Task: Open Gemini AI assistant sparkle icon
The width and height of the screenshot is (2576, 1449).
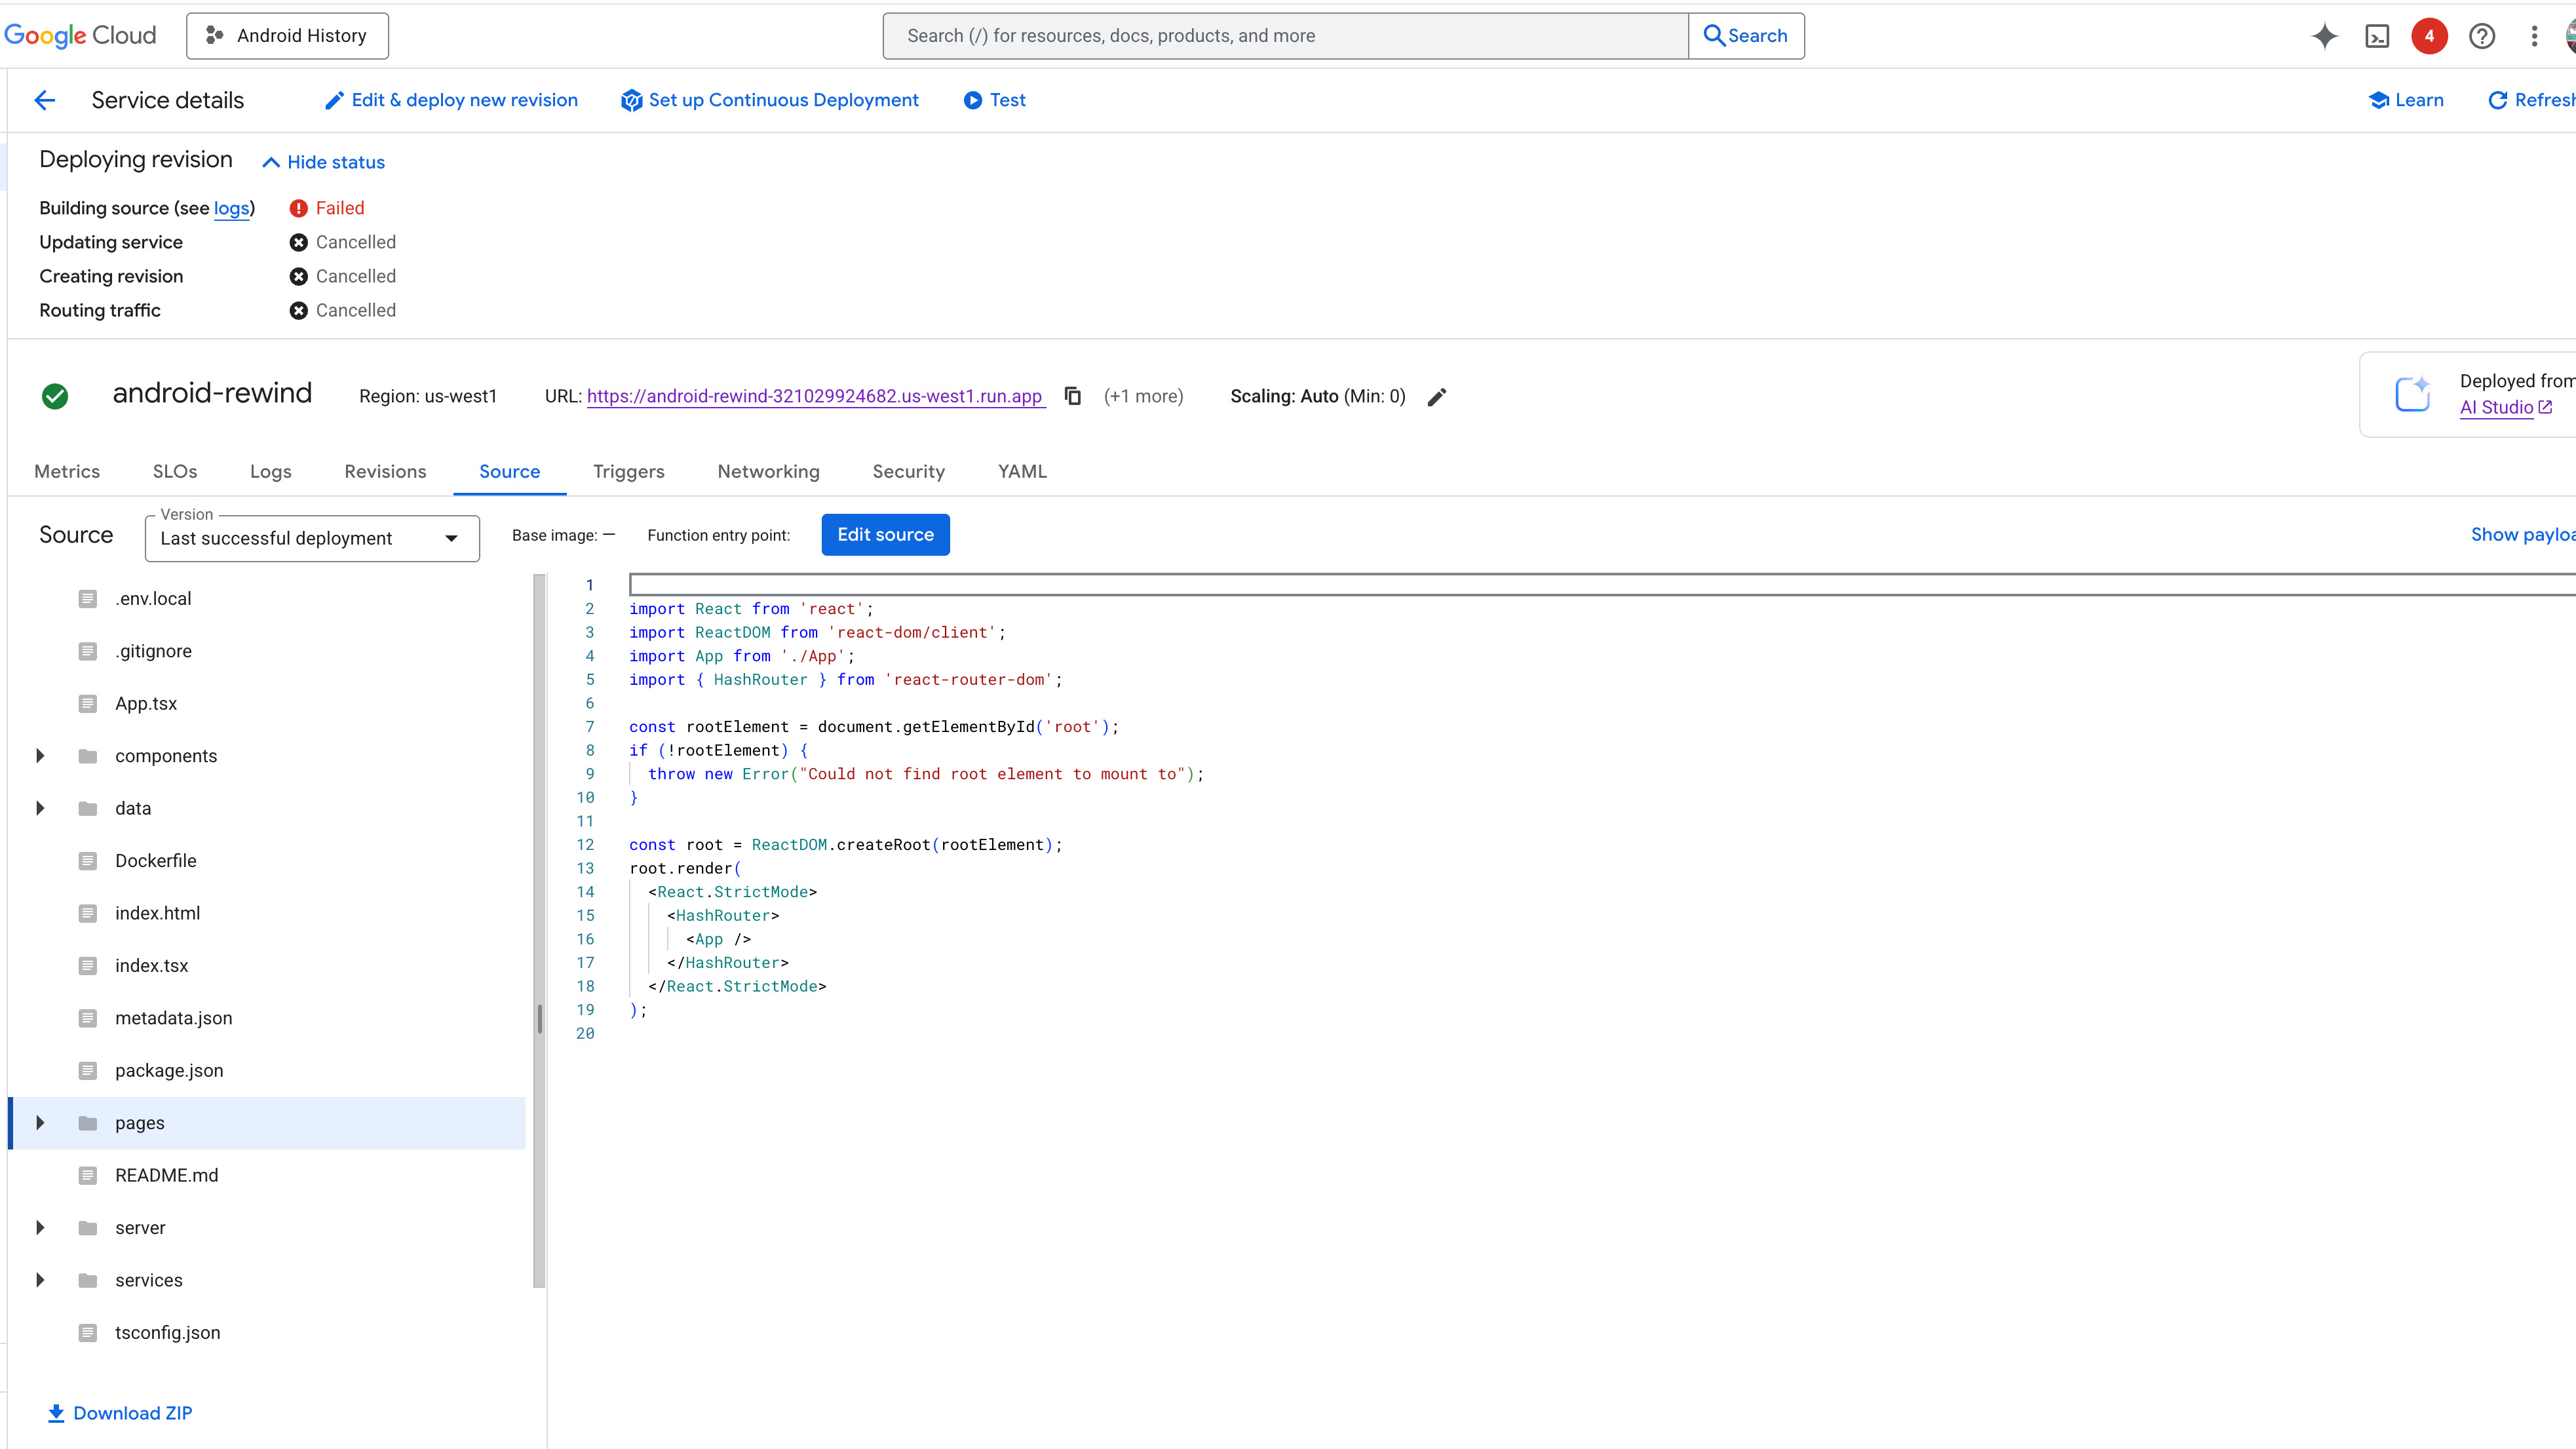Action: tap(2325, 36)
